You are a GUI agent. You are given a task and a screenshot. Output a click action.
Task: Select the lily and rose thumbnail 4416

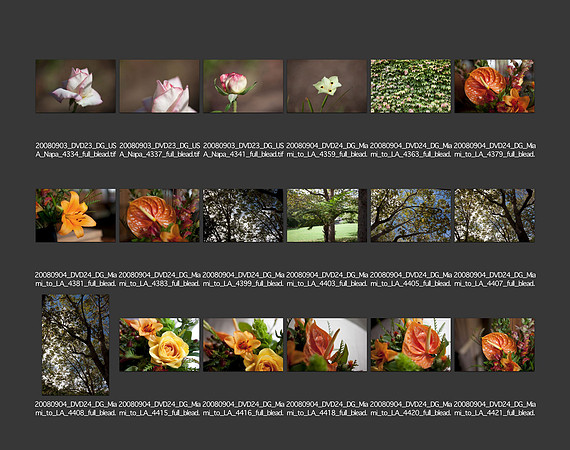pyautogui.click(x=243, y=345)
